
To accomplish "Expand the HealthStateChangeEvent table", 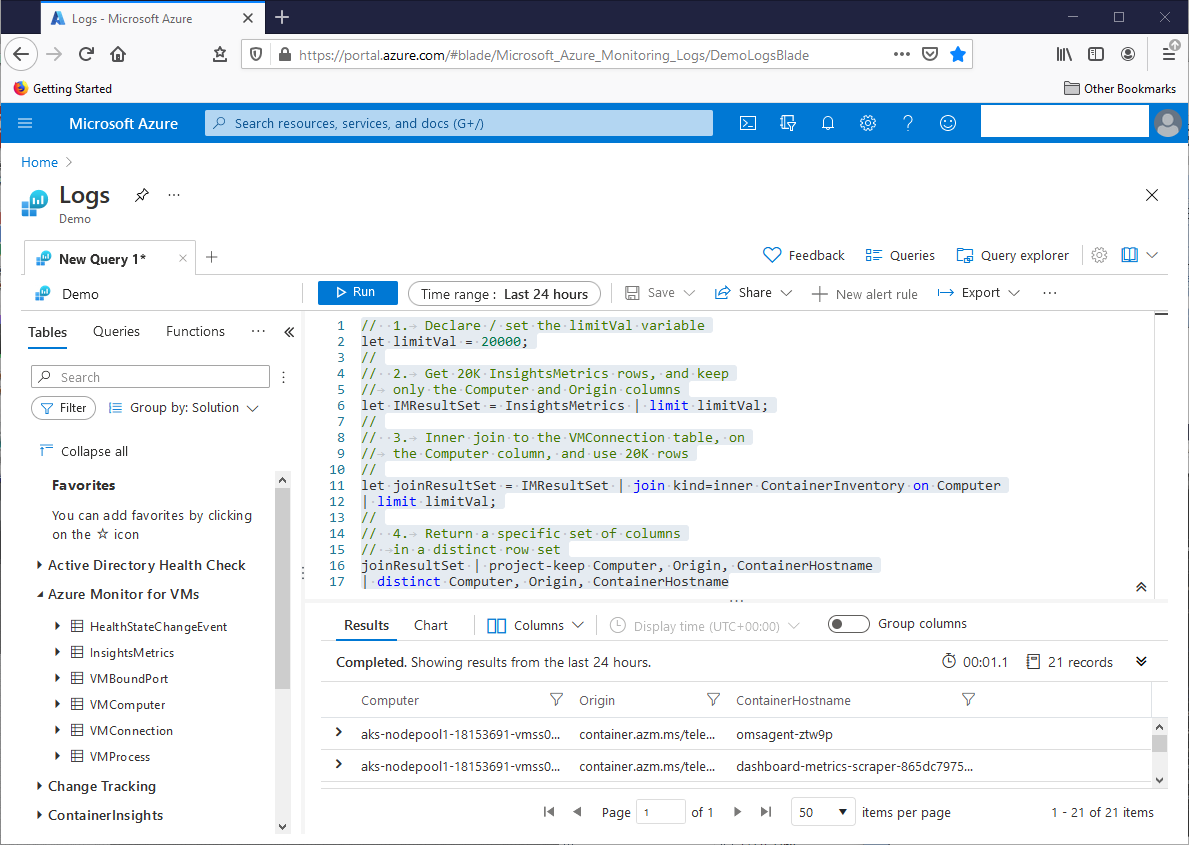I will click(57, 626).
